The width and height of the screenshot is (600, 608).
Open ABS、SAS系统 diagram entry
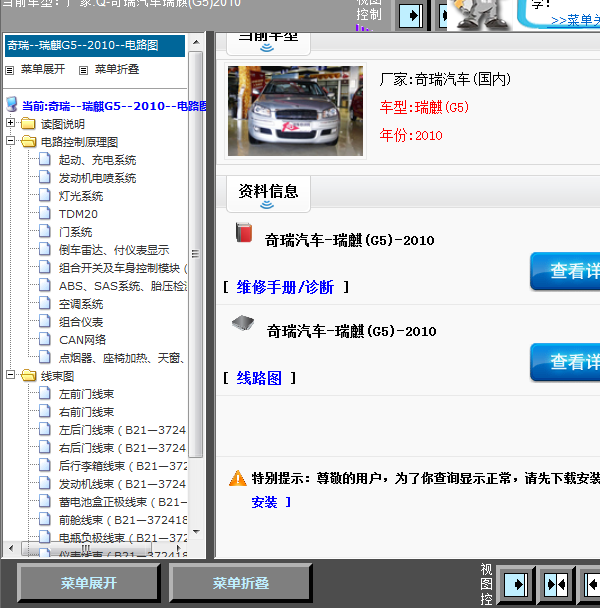tap(123, 286)
